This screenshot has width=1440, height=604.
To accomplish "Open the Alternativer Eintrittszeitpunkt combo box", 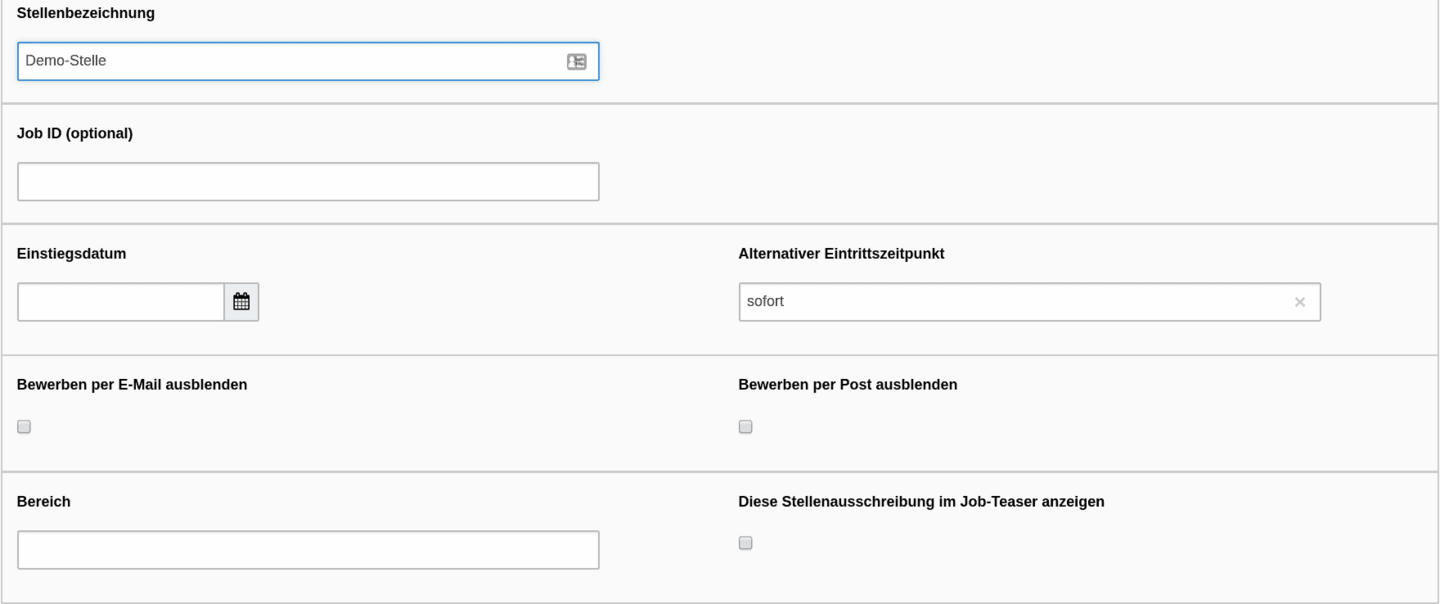I will point(1029,302).
